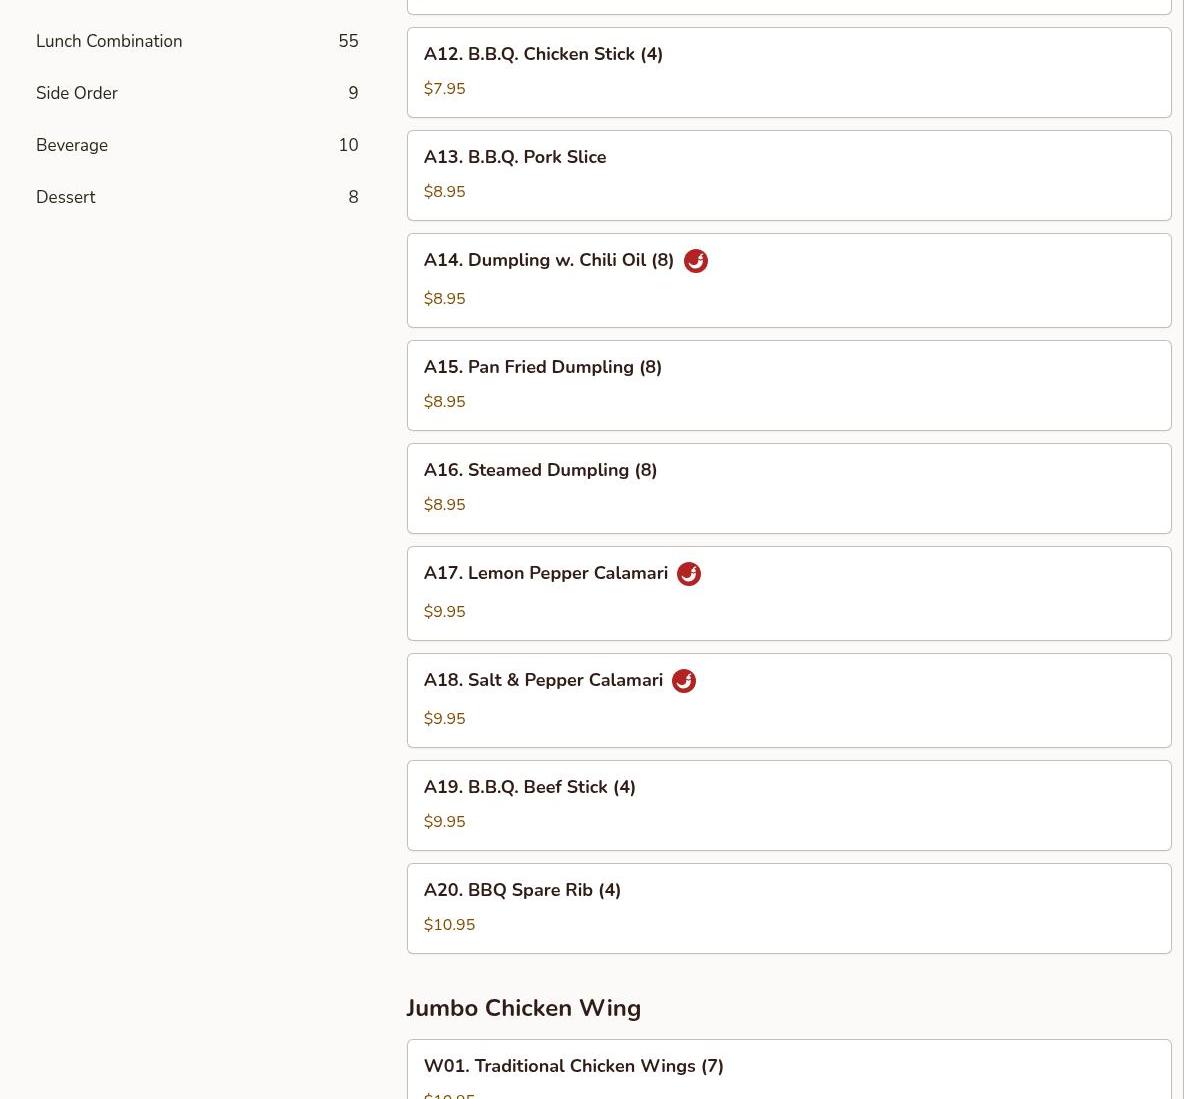The height and width of the screenshot is (1099, 1204).
Task: Open W01. Traditional Chicken Wings (7)
Action: [x=789, y=1069]
